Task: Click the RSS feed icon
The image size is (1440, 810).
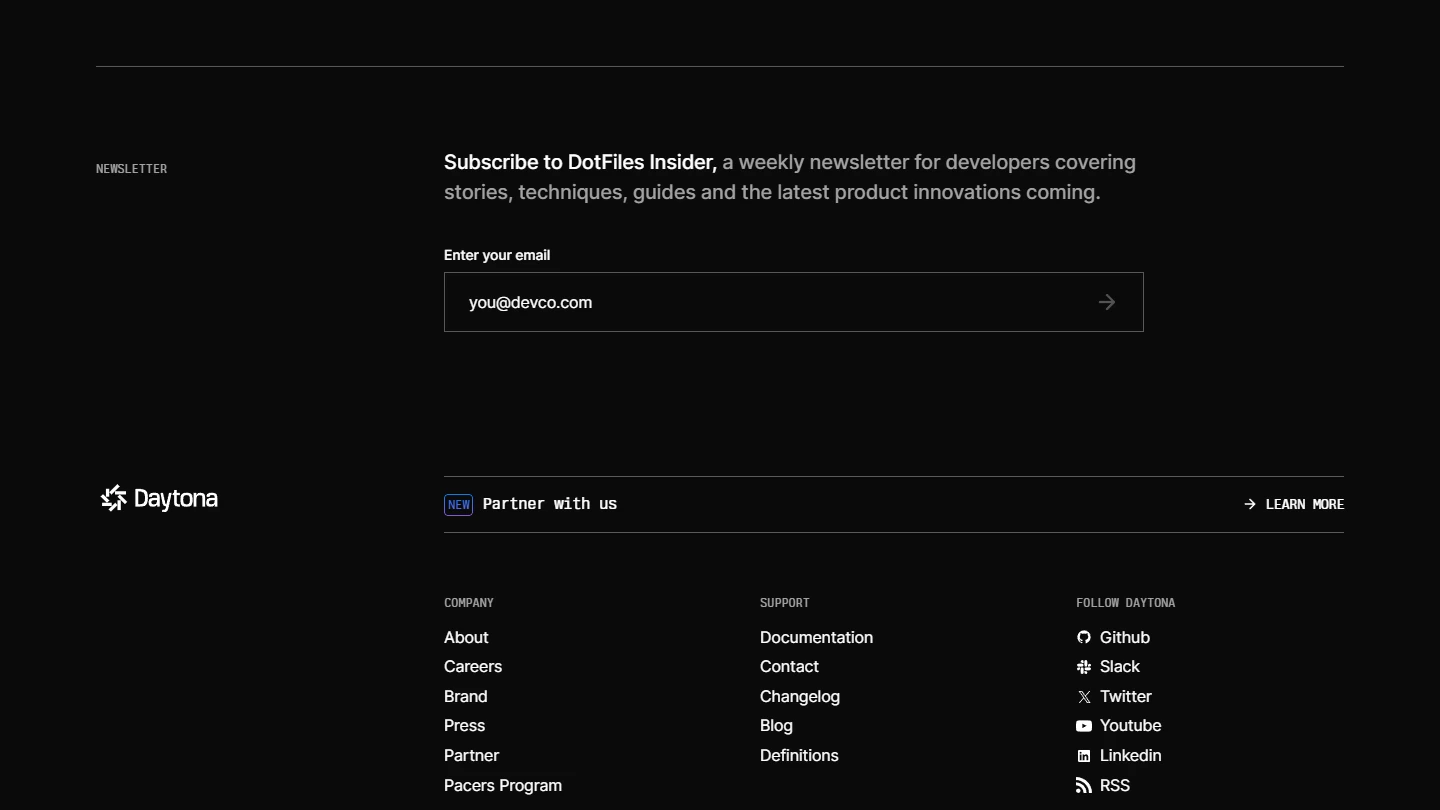Action: point(1084,786)
